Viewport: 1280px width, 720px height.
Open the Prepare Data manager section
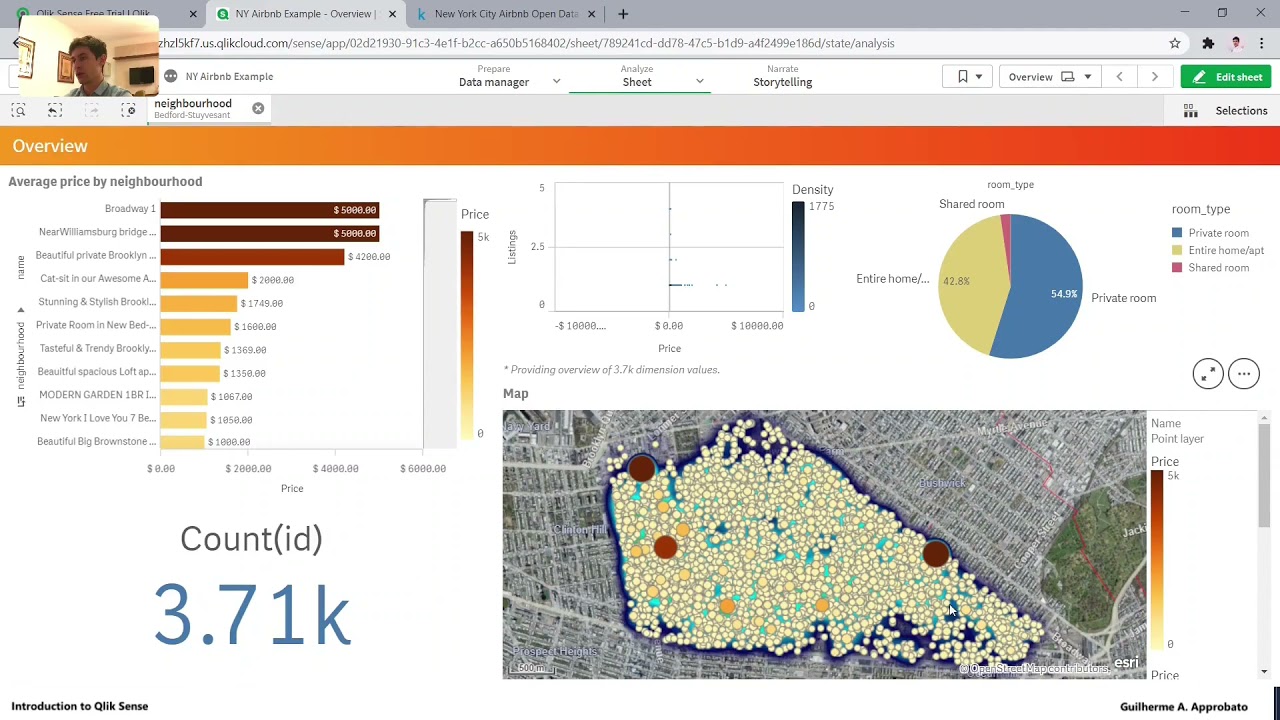pos(494,76)
